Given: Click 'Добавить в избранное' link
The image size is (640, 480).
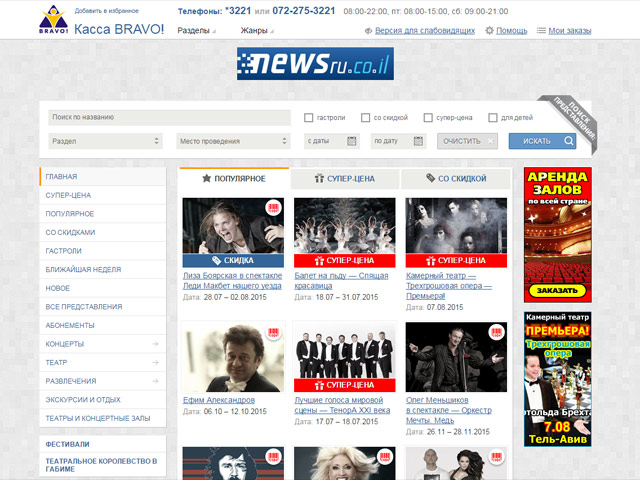Looking at the screenshot, I should tap(107, 11).
